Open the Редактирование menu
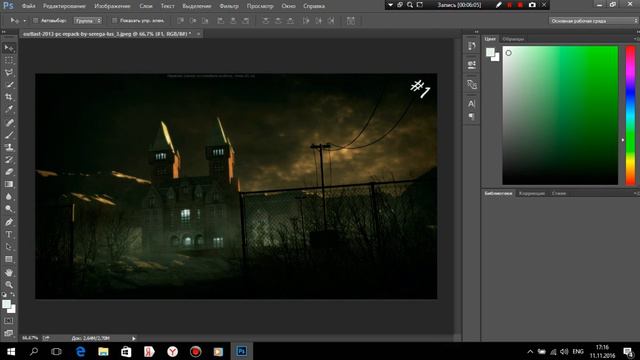640x360 pixels. [64, 6]
